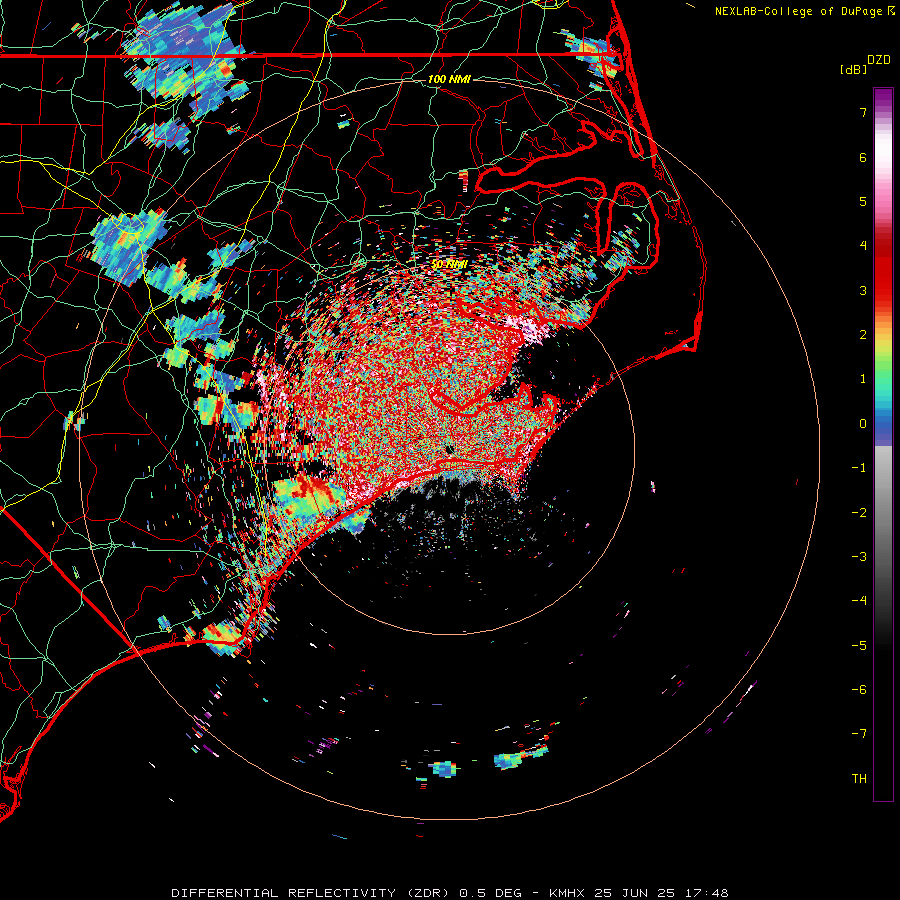Click the -7 dB scale value
Screen dimensions: 900x900
[x=859, y=734]
